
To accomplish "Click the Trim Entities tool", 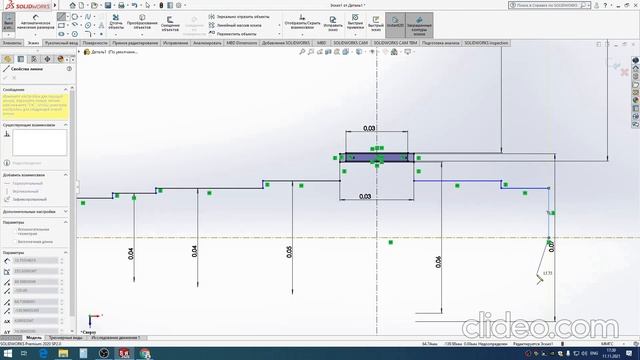I will click(x=116, y=22).
